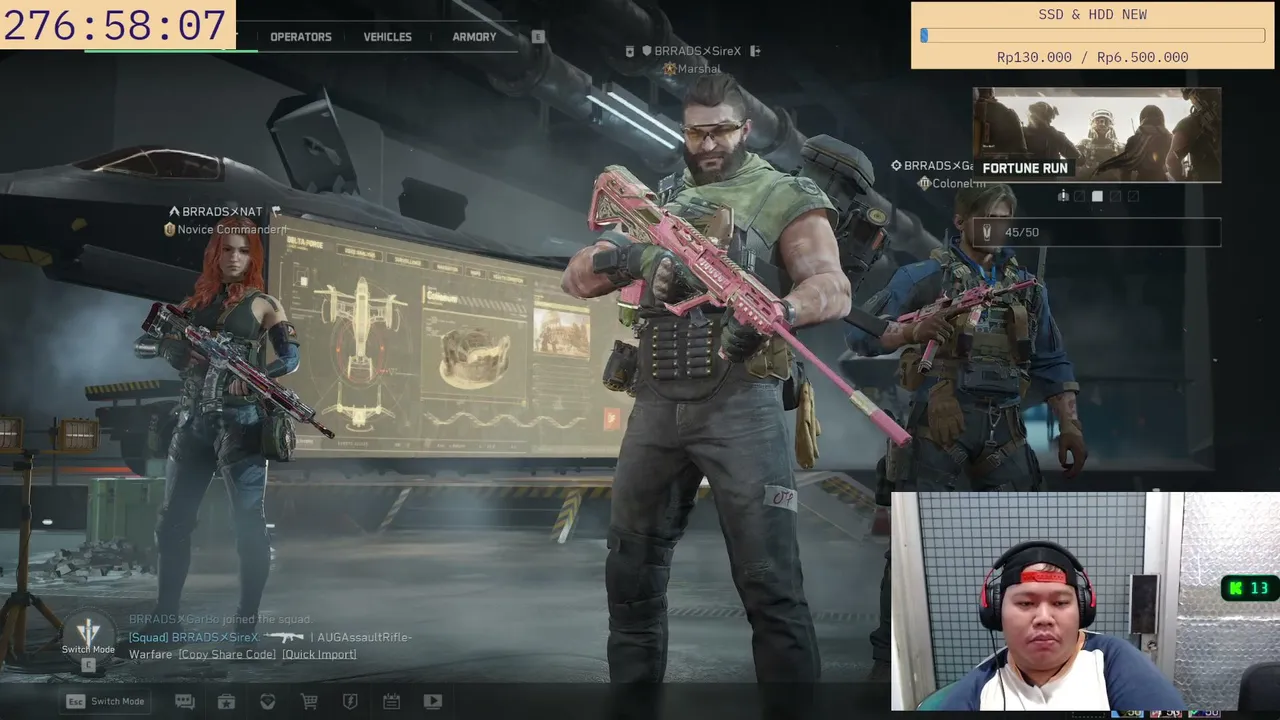
Task: Click the leave squad icon beside BRRADS×SireX
Action: pos(756,51)
